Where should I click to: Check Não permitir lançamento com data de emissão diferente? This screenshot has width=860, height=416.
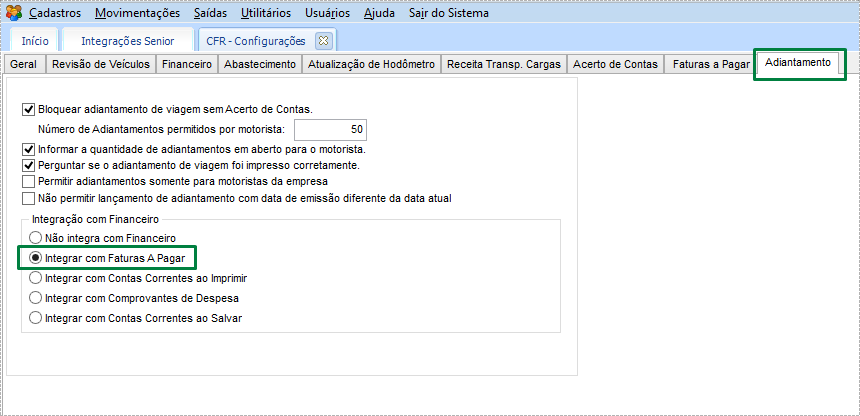pos(28,198)
